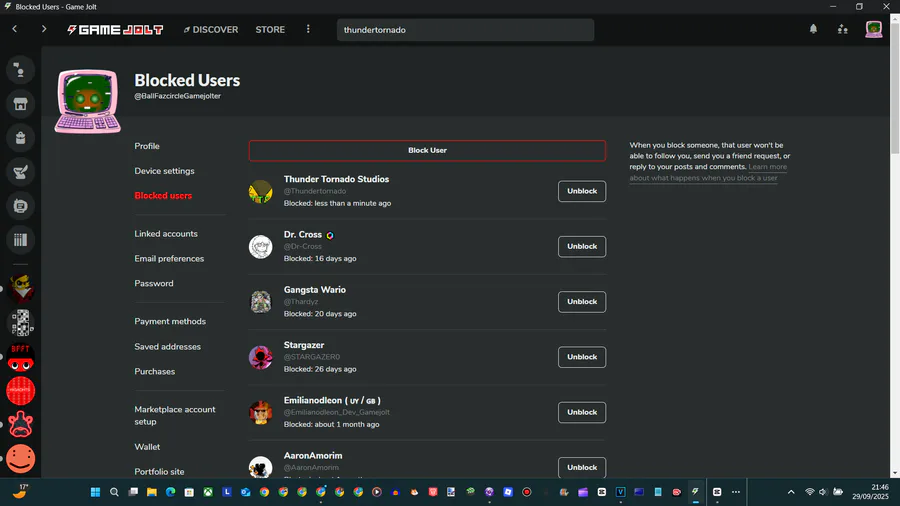Focus the search box containing thundertornado
The height and width of the screenshot is (506, 900).
coord(465,30)
